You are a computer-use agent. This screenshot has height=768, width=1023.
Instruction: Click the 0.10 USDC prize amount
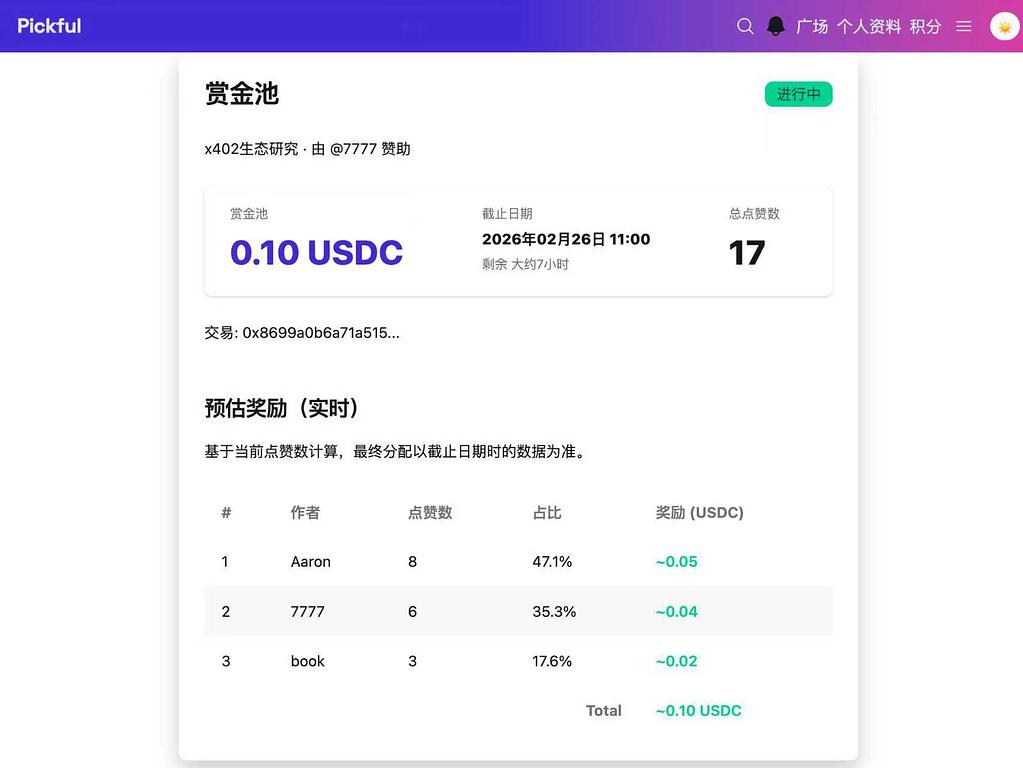click(x=316, y=253)
